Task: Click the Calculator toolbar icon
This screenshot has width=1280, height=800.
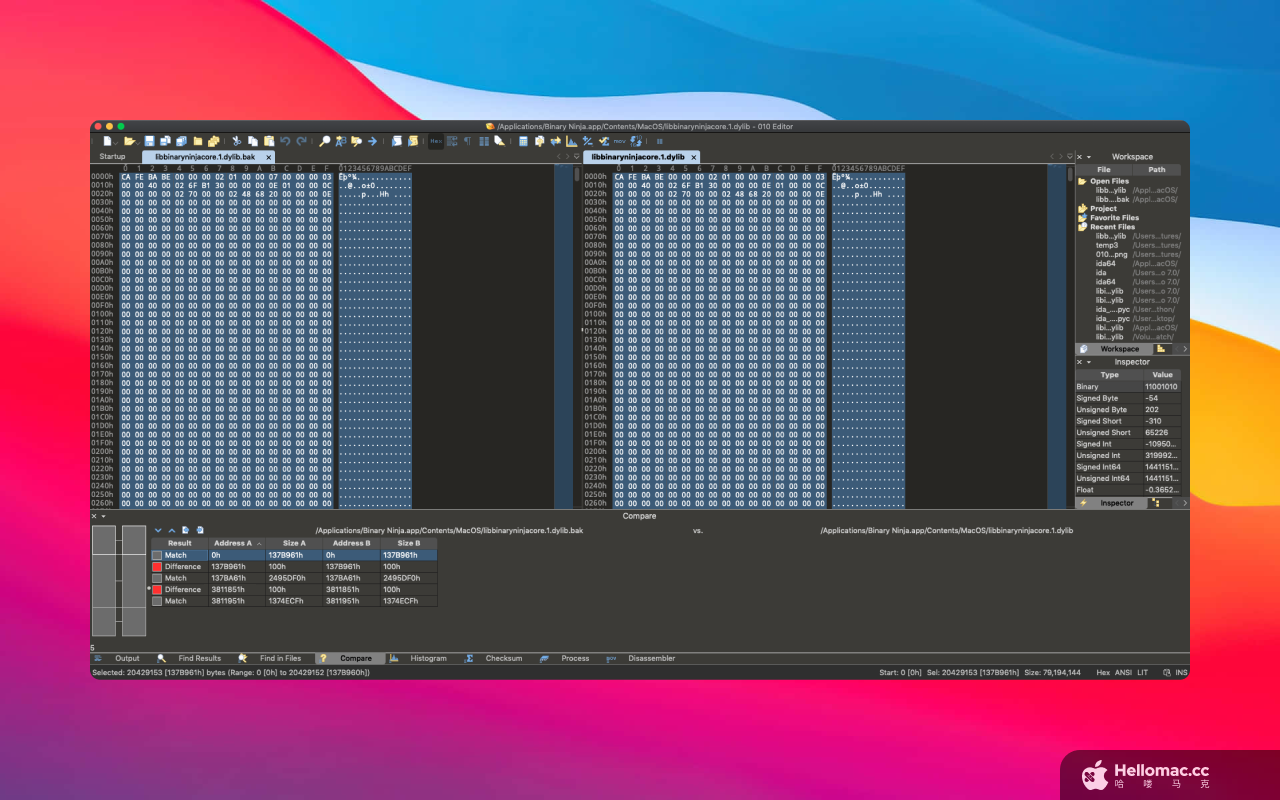Action: click(523, 141)
